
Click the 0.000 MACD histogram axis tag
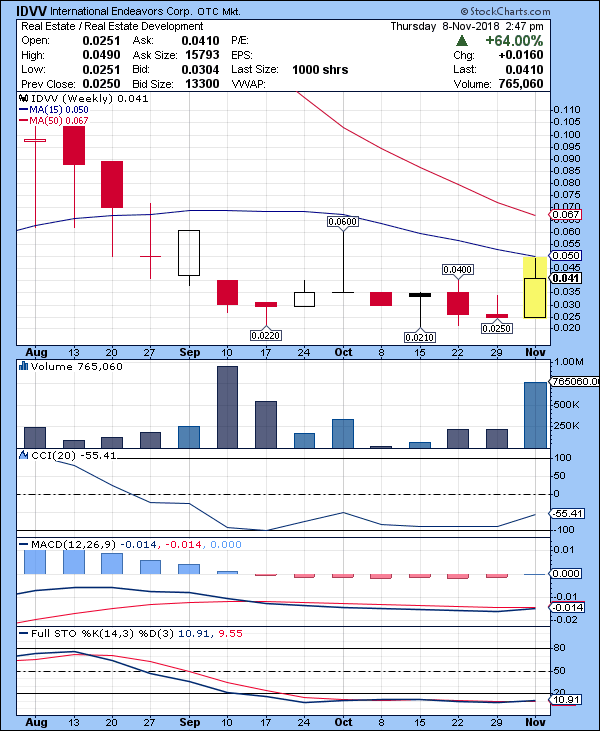click(x=566, y=573)
